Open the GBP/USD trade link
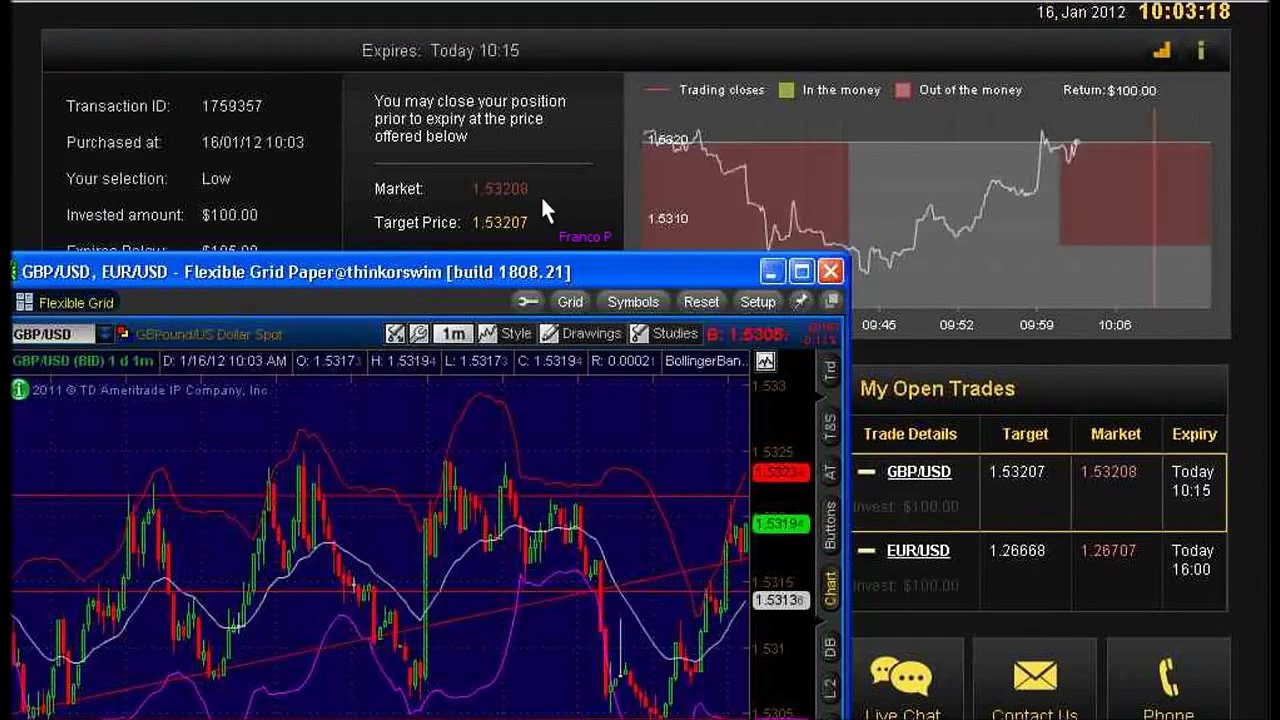The height and width of the screenshot is (720, 1280). point(918,472)
